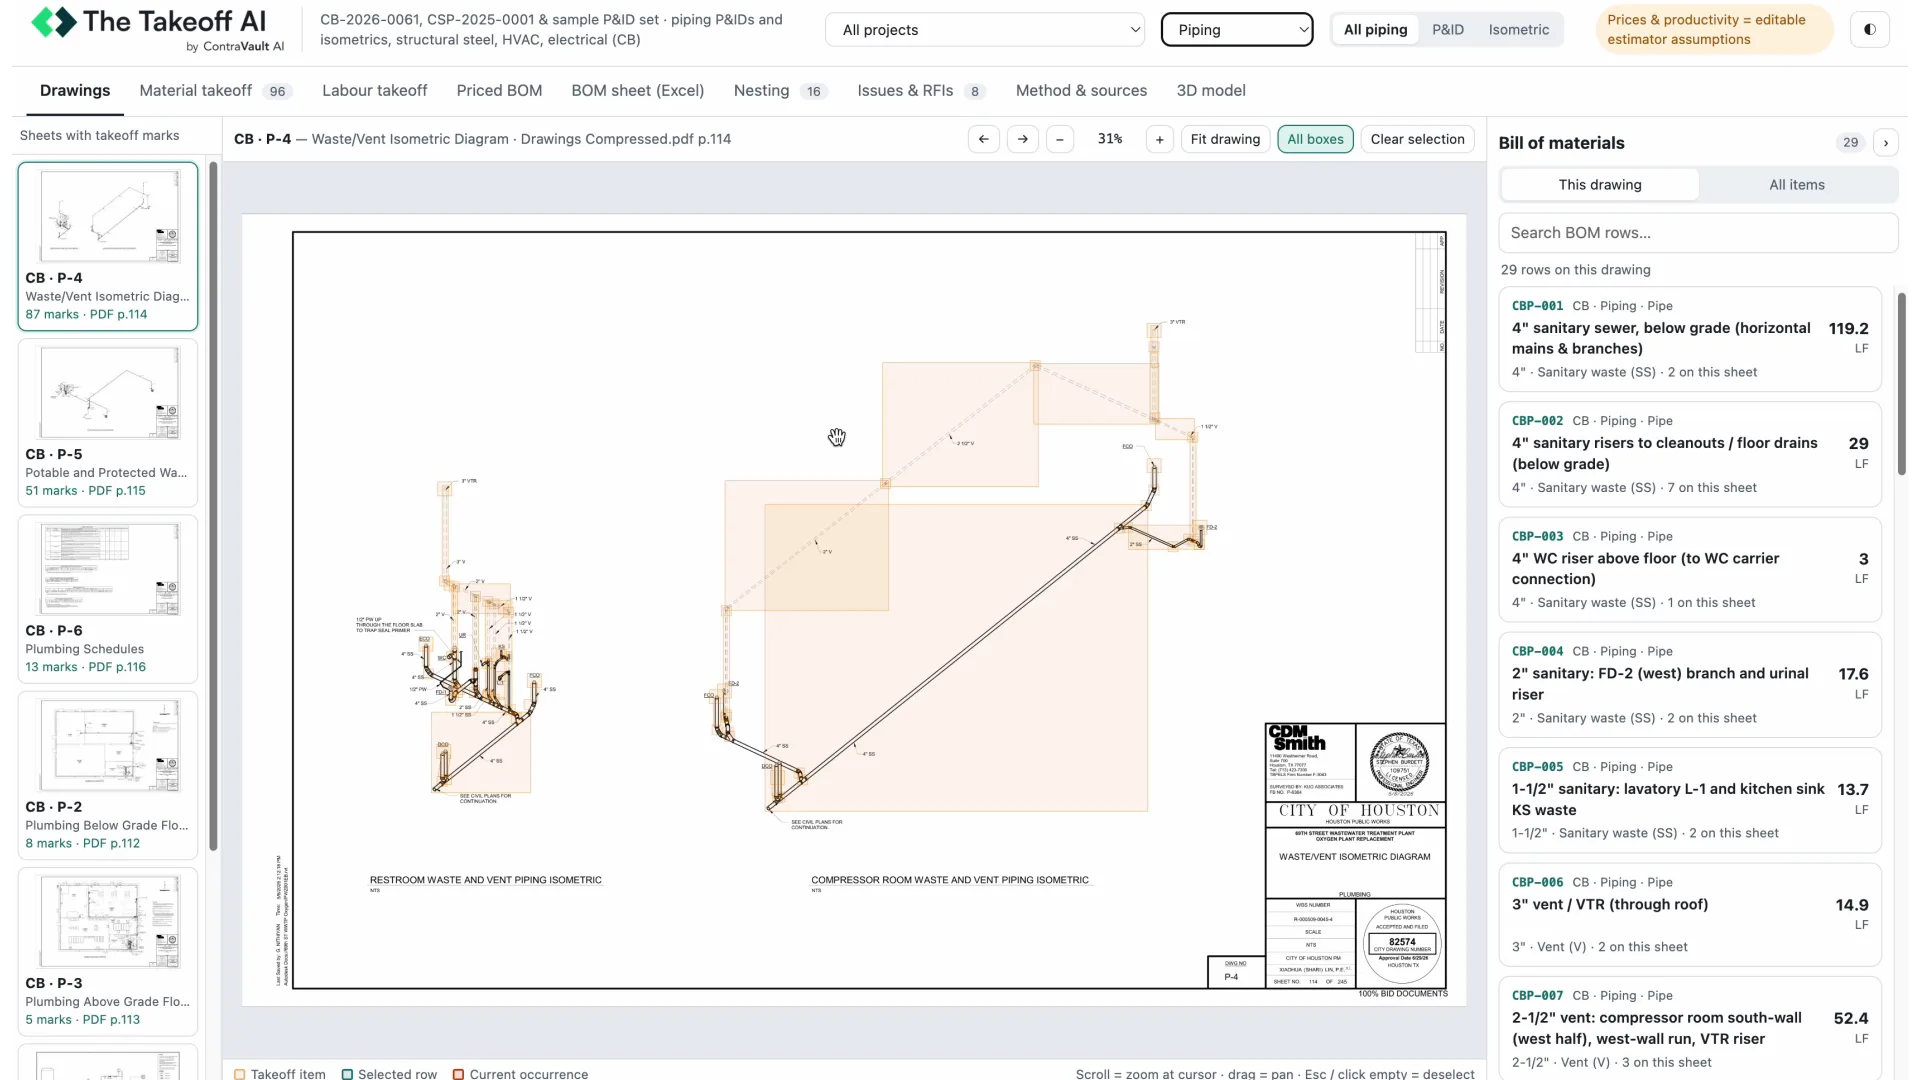Select the Isometric filter
1920x1080 pixels.
pyautogui.click(x=1518, y=30)
